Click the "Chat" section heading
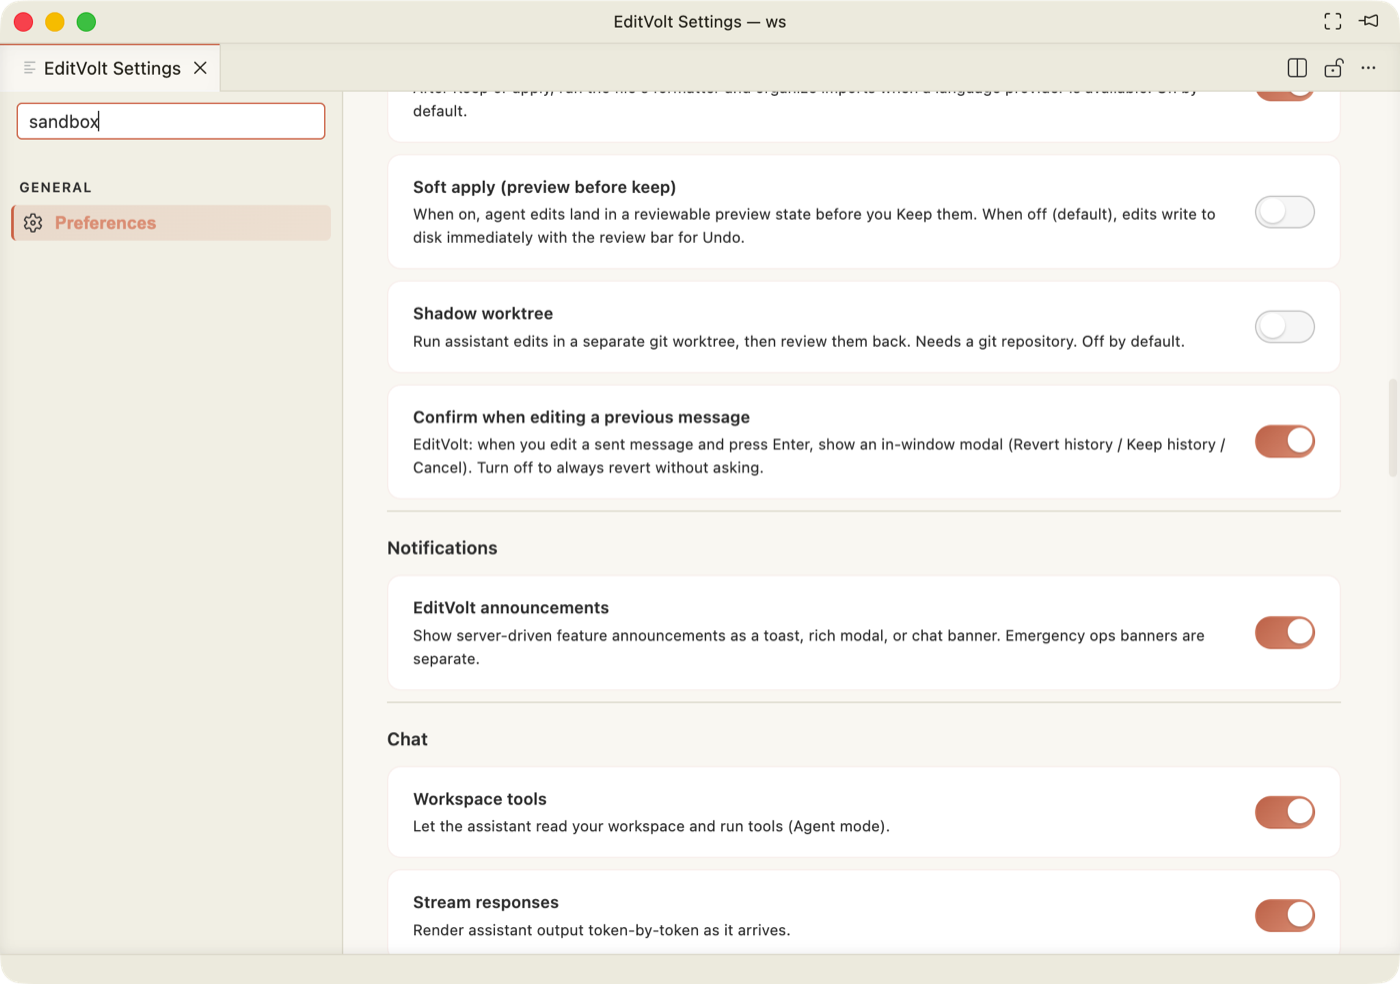1400x984 pixels. tap(407, 739)
